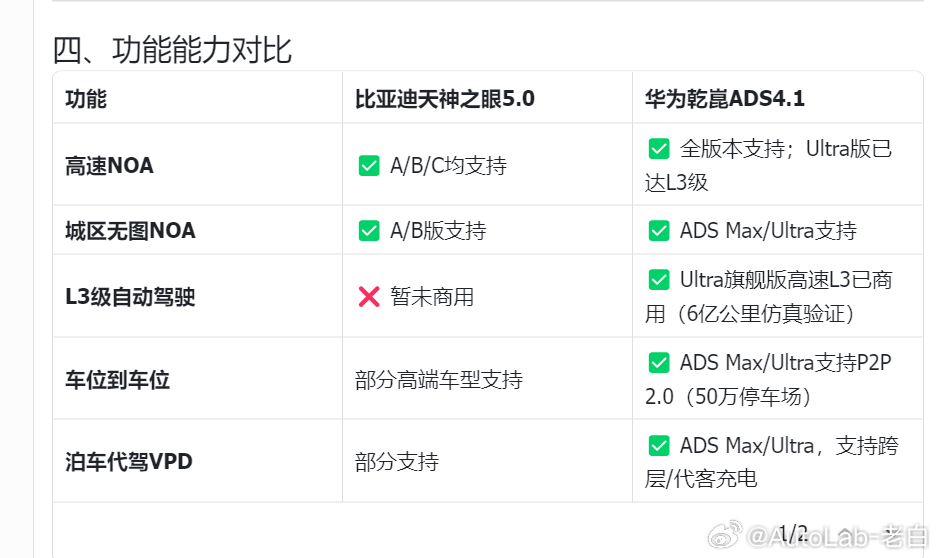Select the 高速NOA row label

pyautogui.click(x=109, y=166)
